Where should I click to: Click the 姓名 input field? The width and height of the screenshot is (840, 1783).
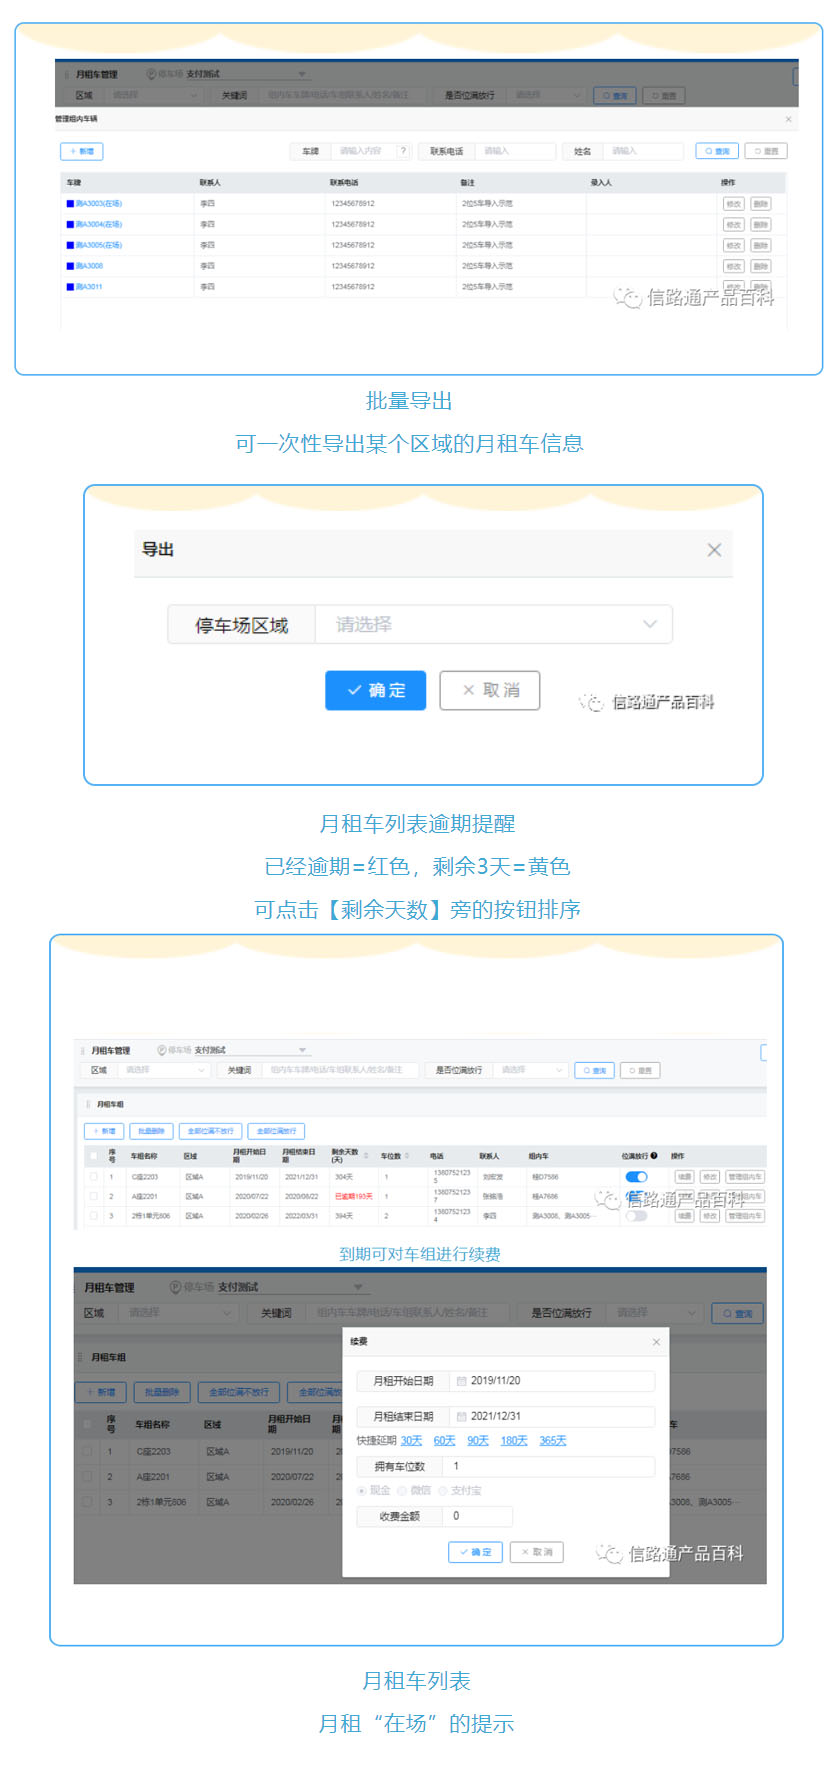click(x=643, y=151)
